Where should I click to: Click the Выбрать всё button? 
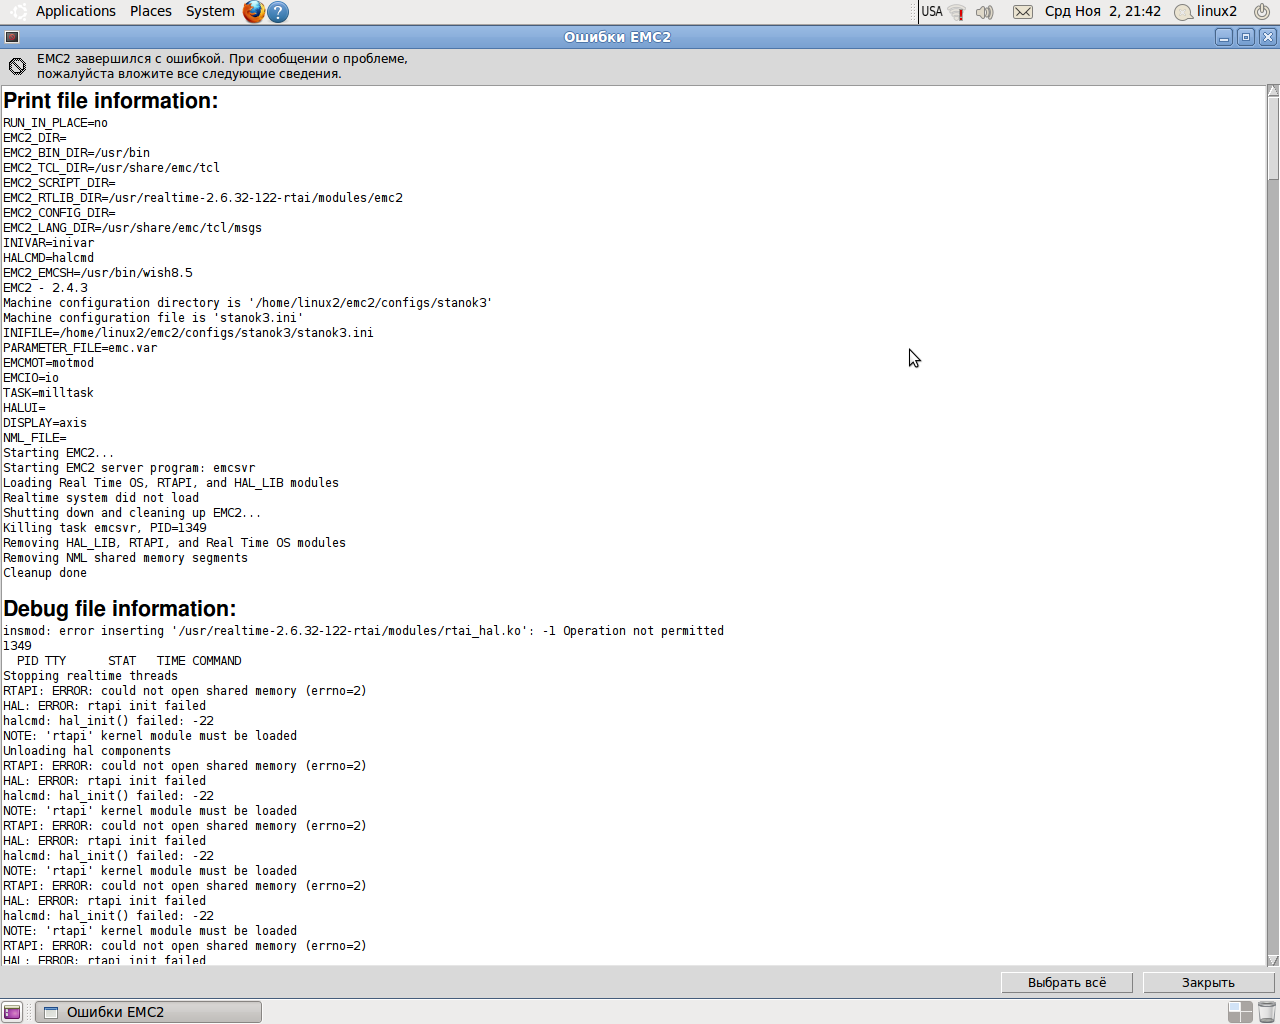click(1067, 983)
